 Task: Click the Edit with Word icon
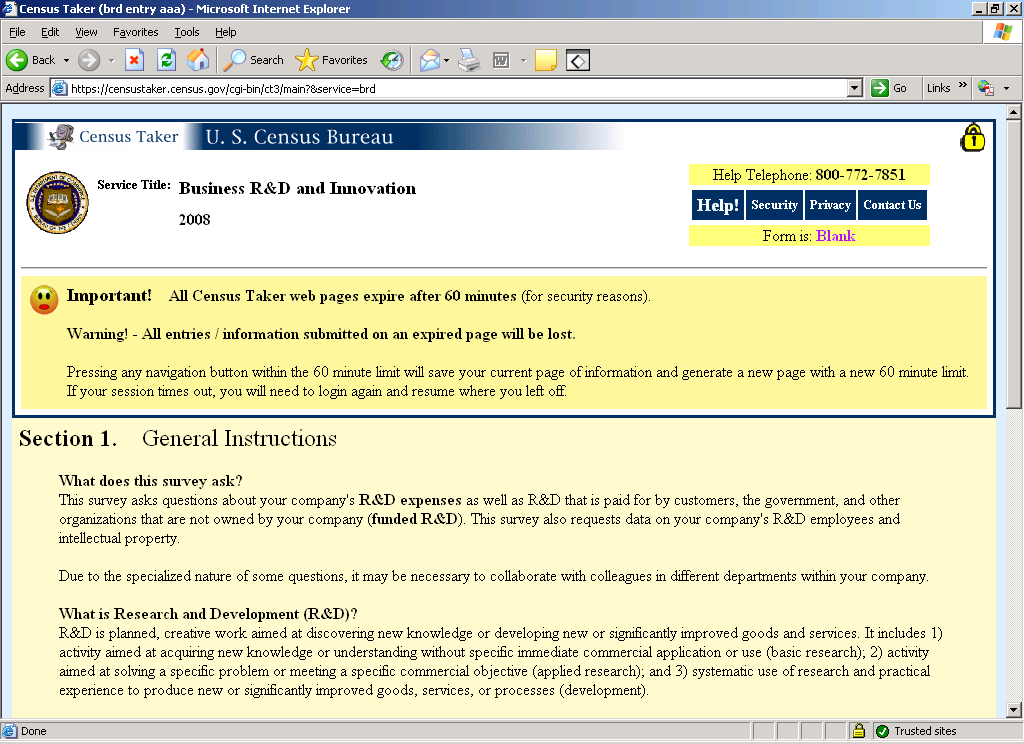(501, 60)
